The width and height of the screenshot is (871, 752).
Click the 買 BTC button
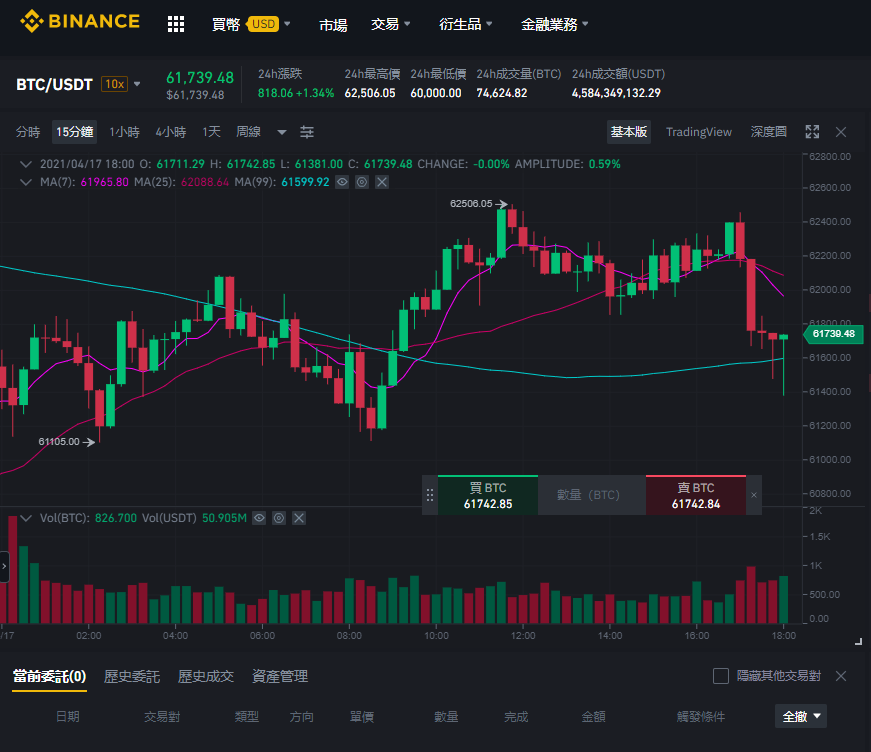[488, 495]
